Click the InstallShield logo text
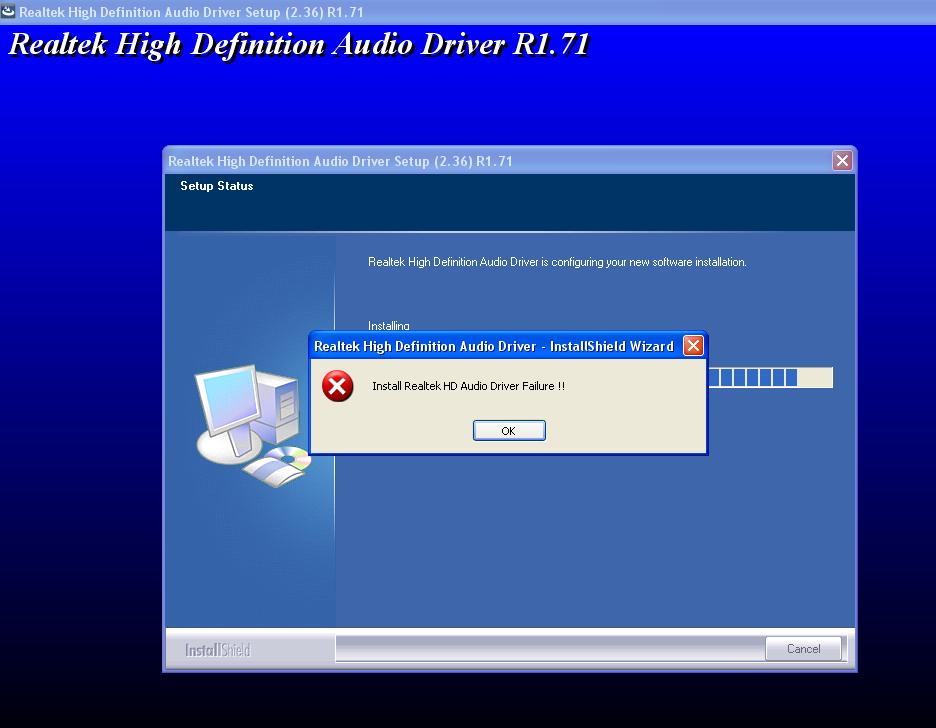The height and width of the screenshot is (728, 936). pyautogui.click(x=217, y=650)
